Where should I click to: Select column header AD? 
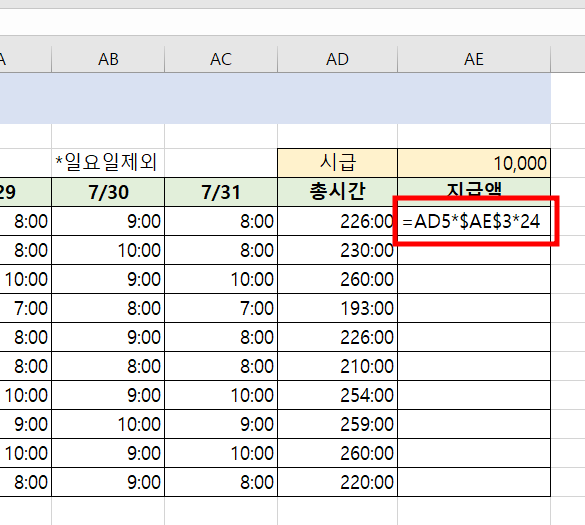click(x=337, y=59)
